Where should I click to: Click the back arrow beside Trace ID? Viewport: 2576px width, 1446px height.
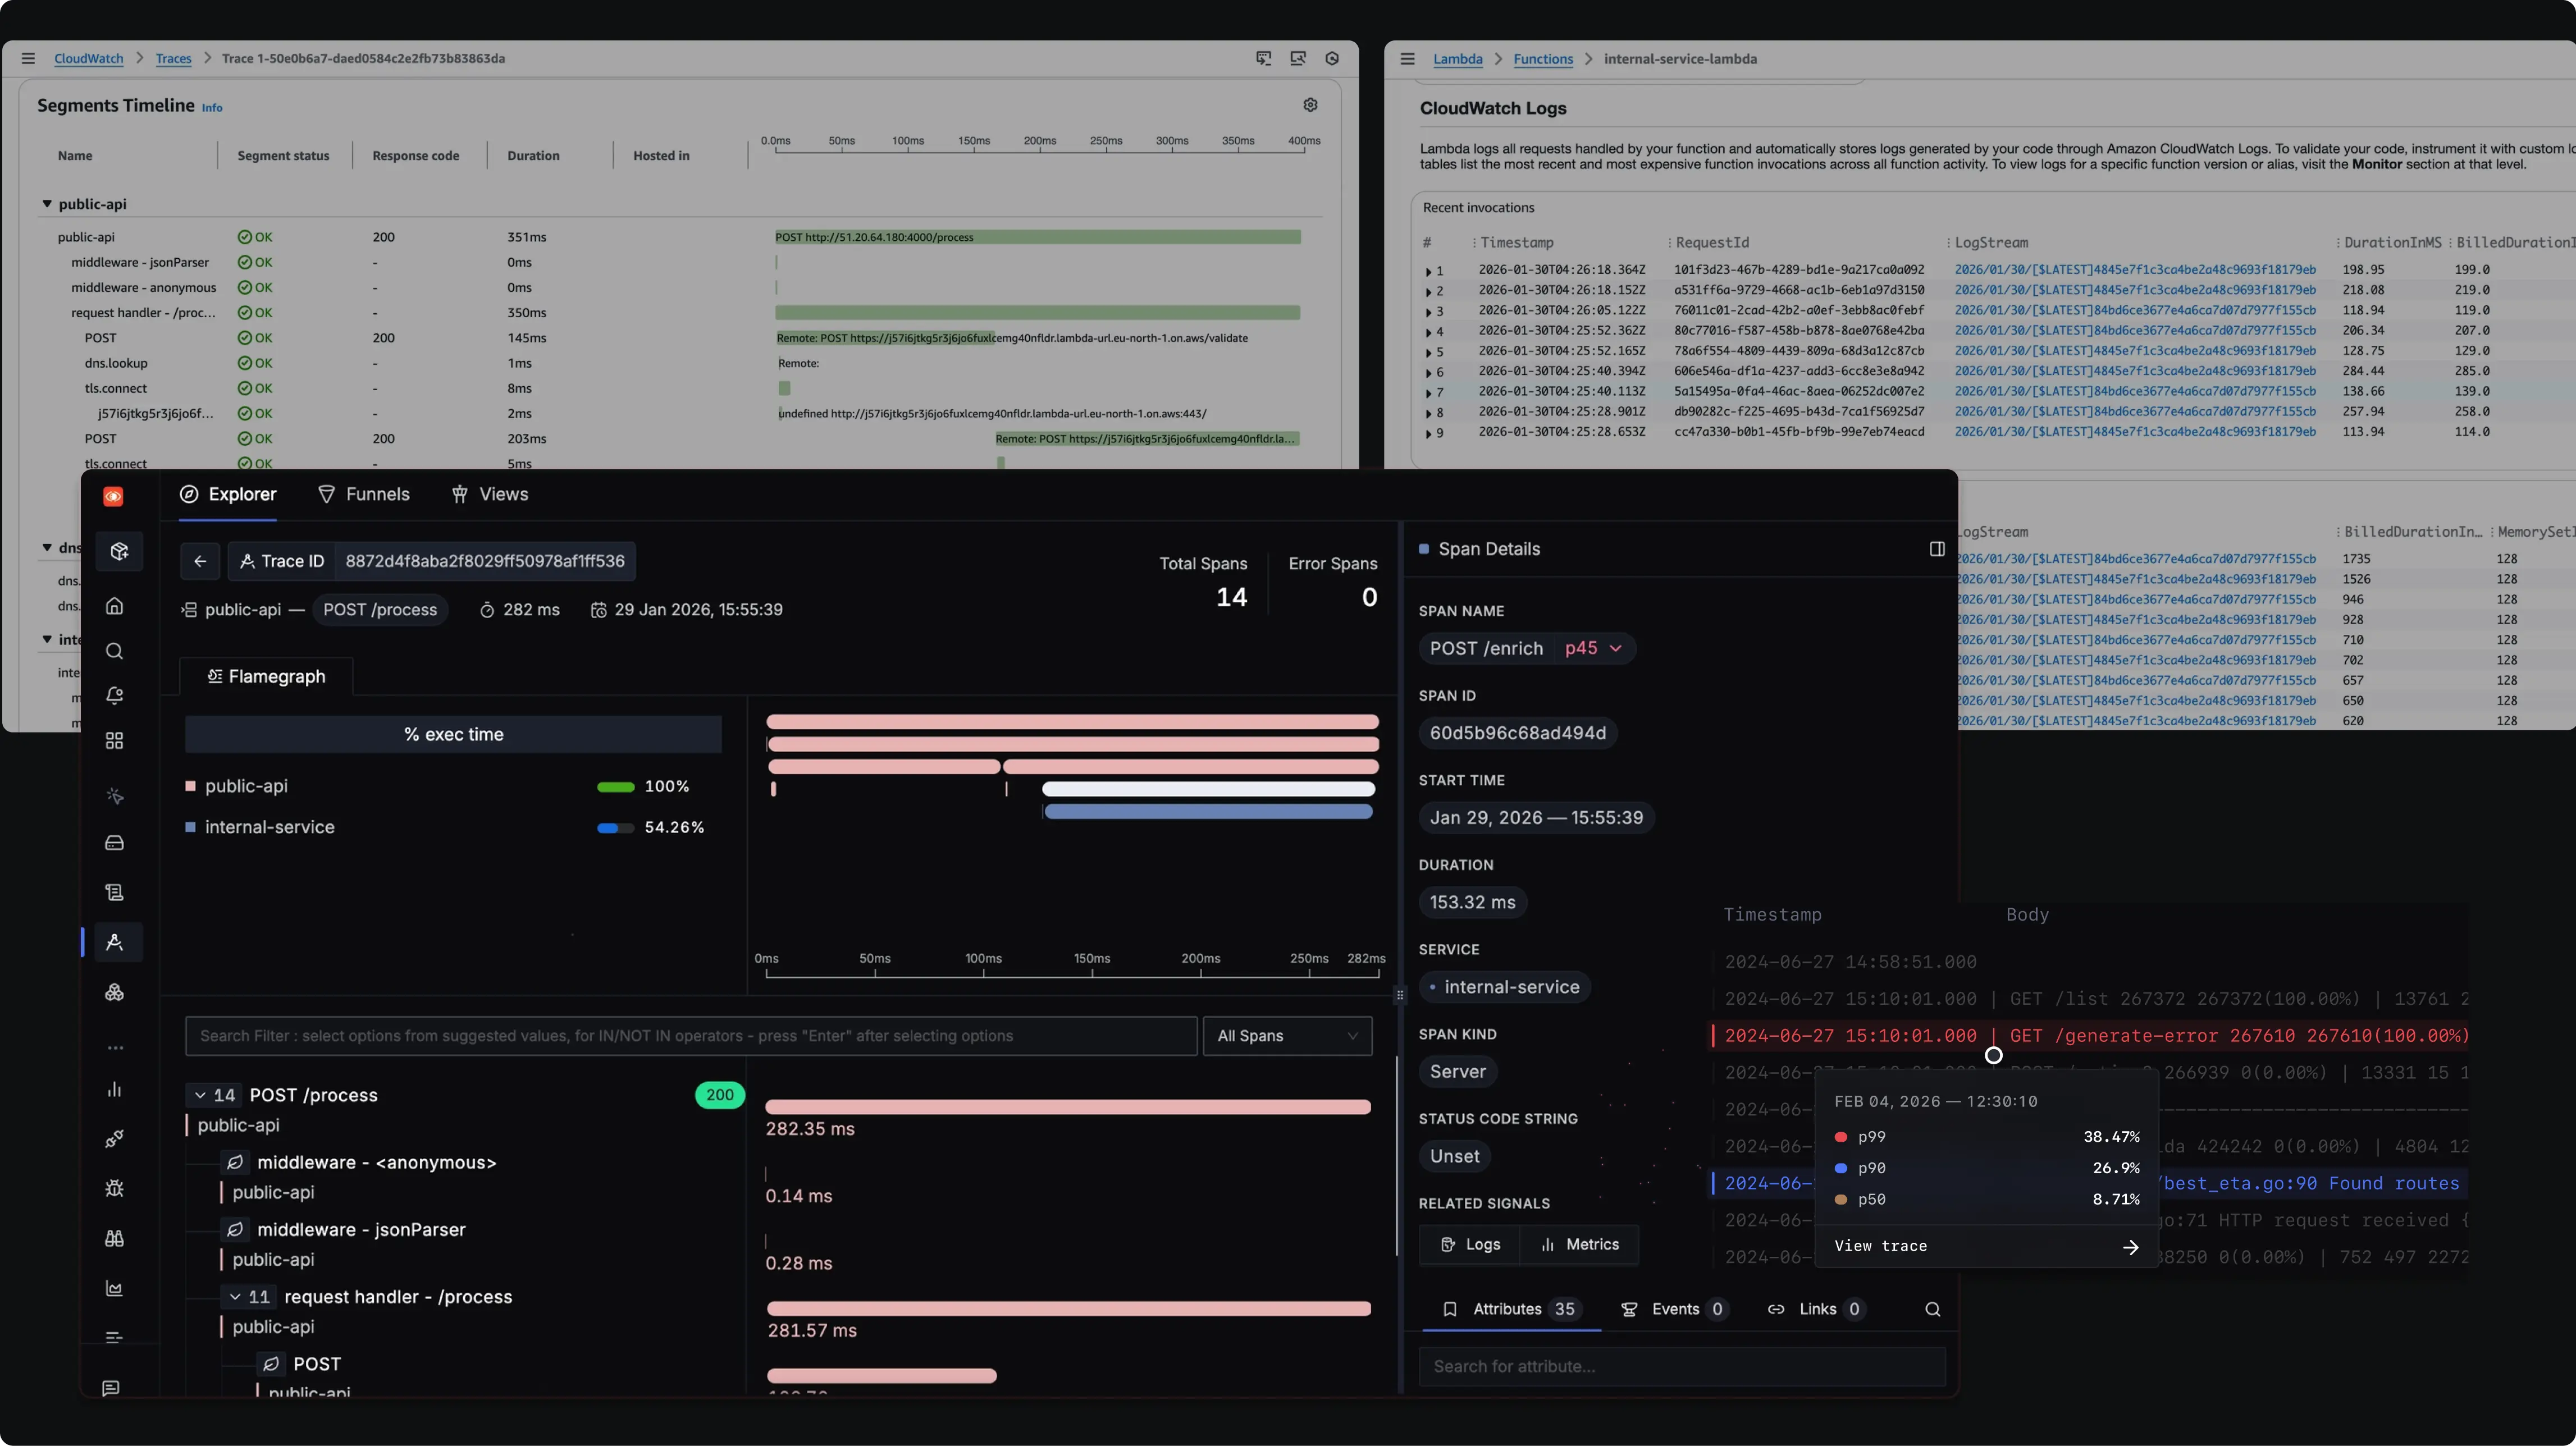coord(200,561)
